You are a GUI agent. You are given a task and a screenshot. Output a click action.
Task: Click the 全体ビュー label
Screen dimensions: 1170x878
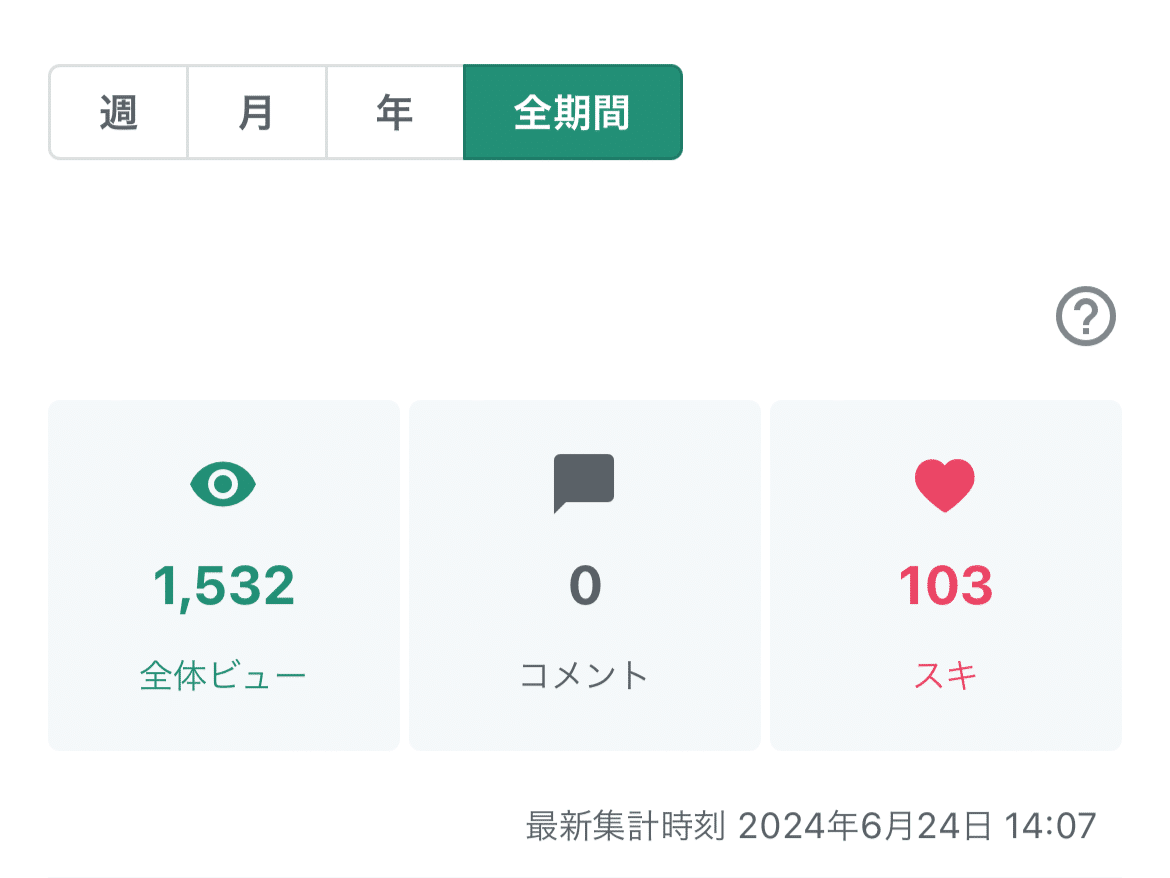click(223, 676)
